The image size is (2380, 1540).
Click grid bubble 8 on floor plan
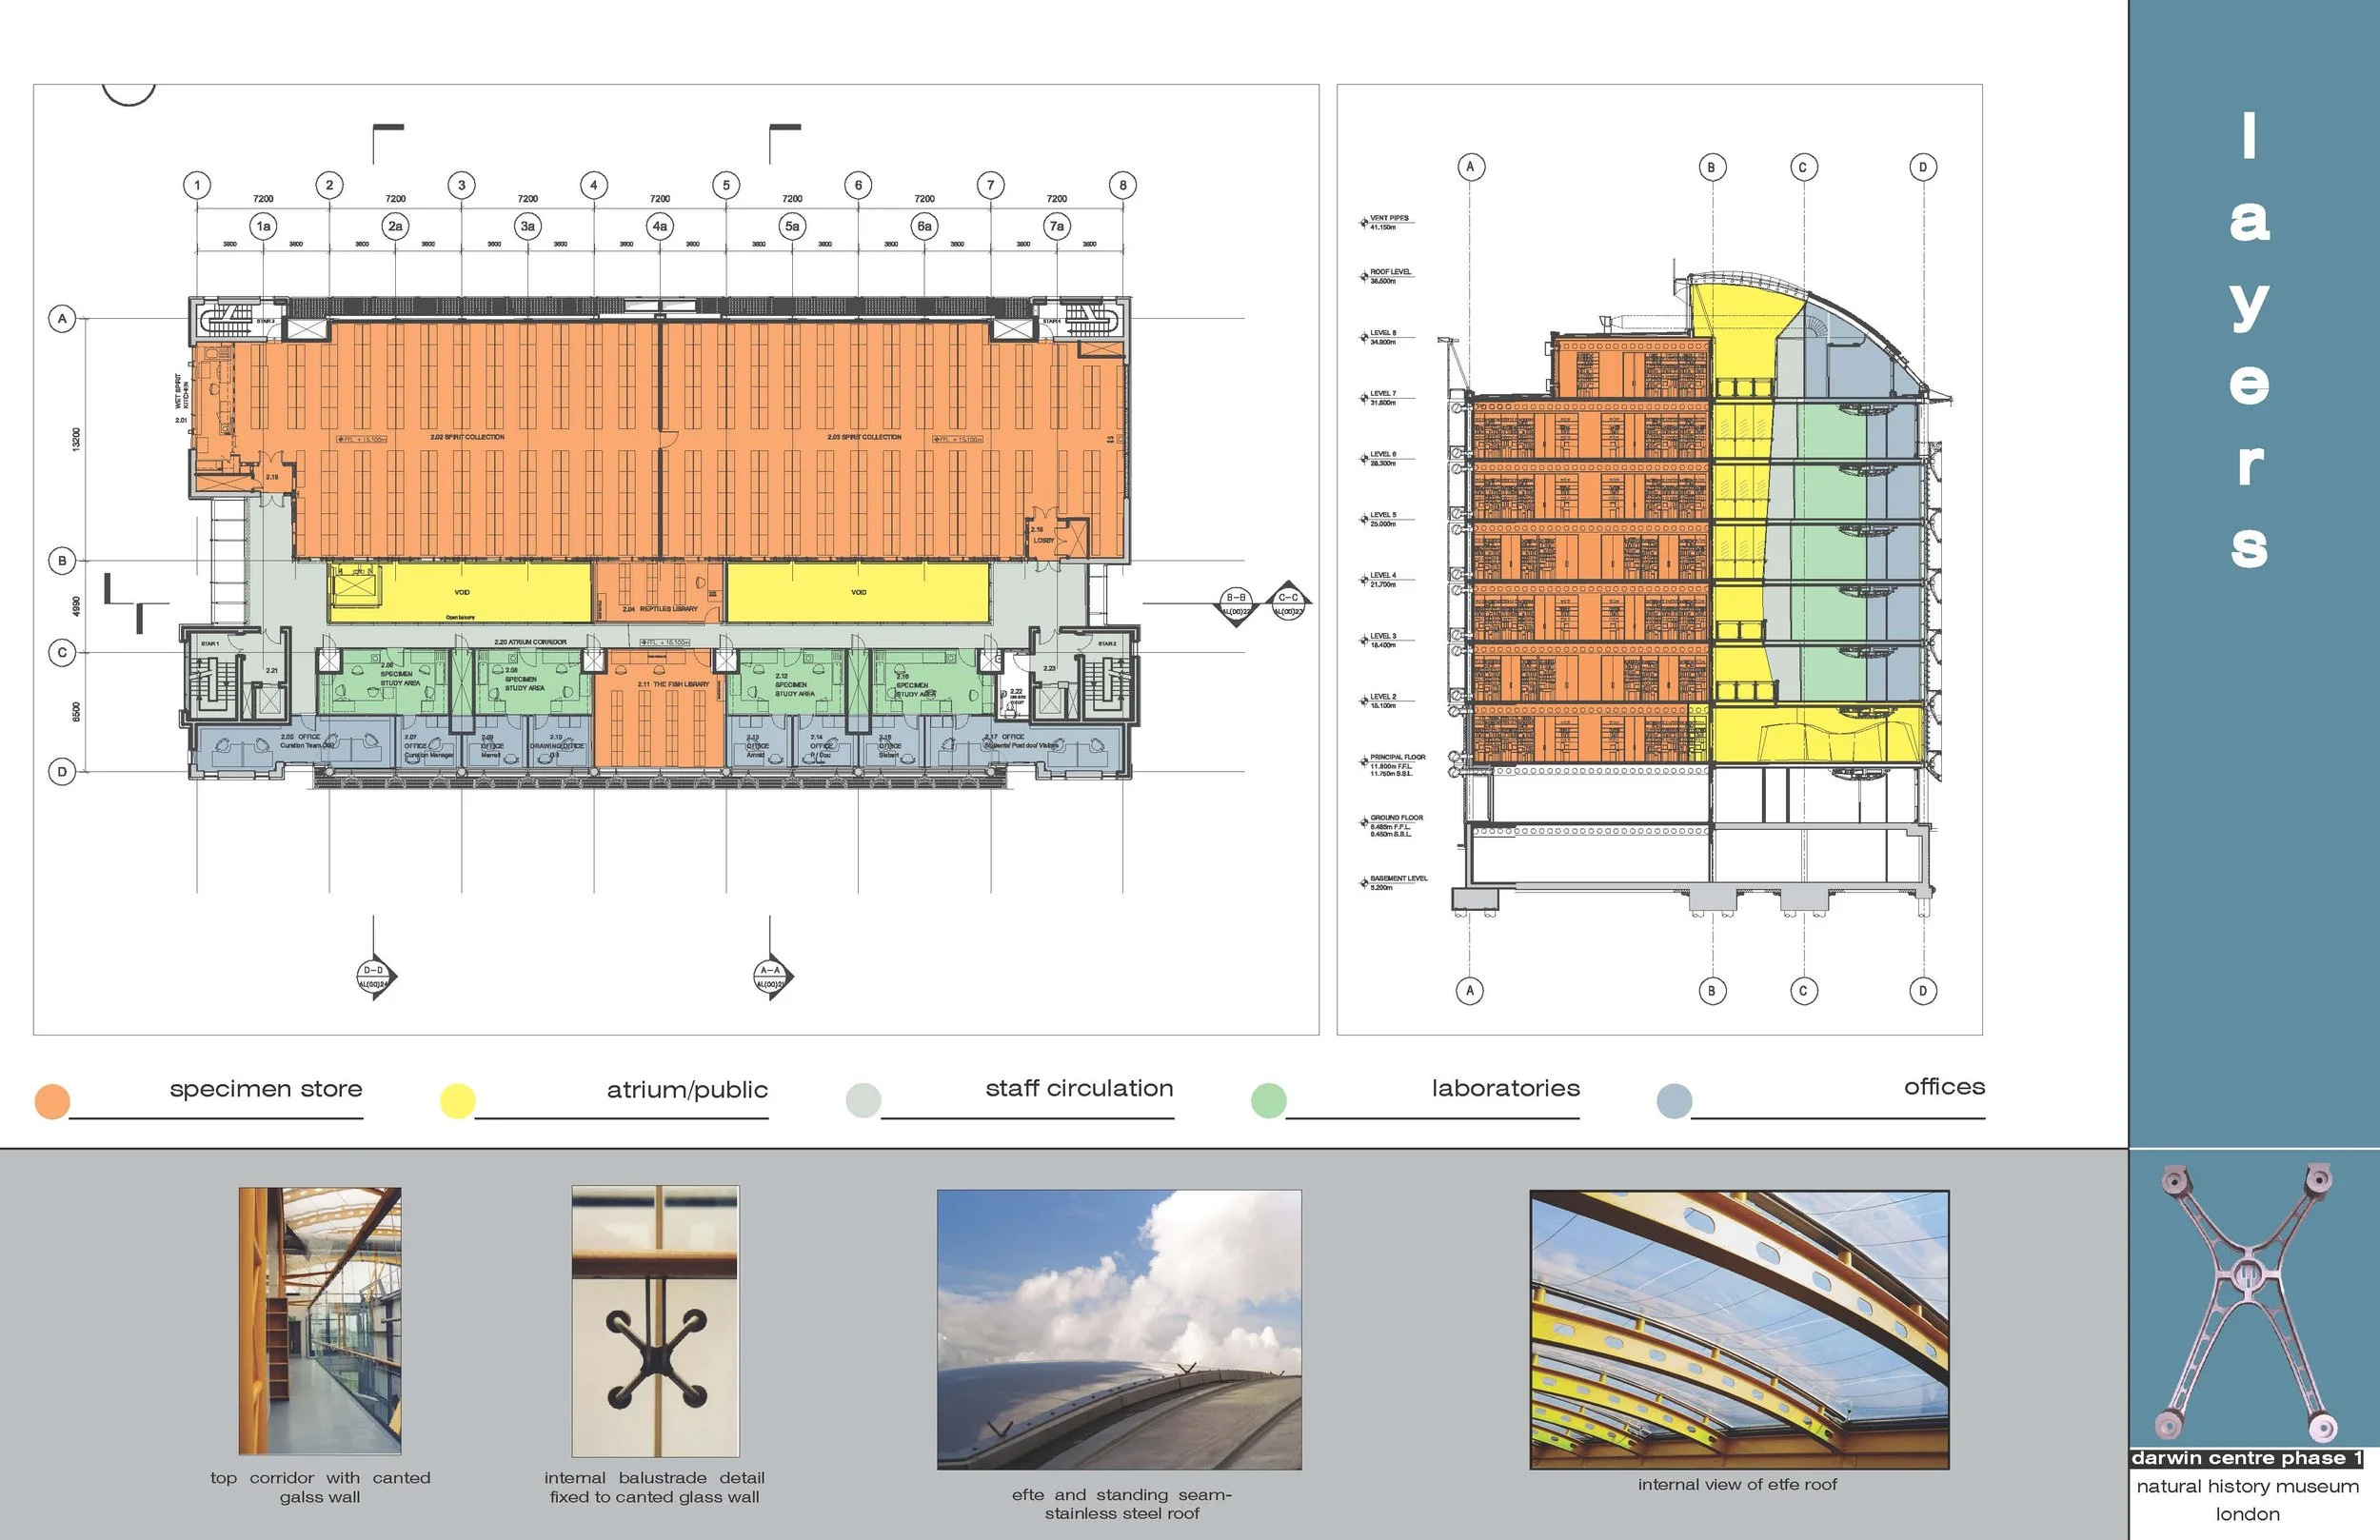tap(1123, 185)
